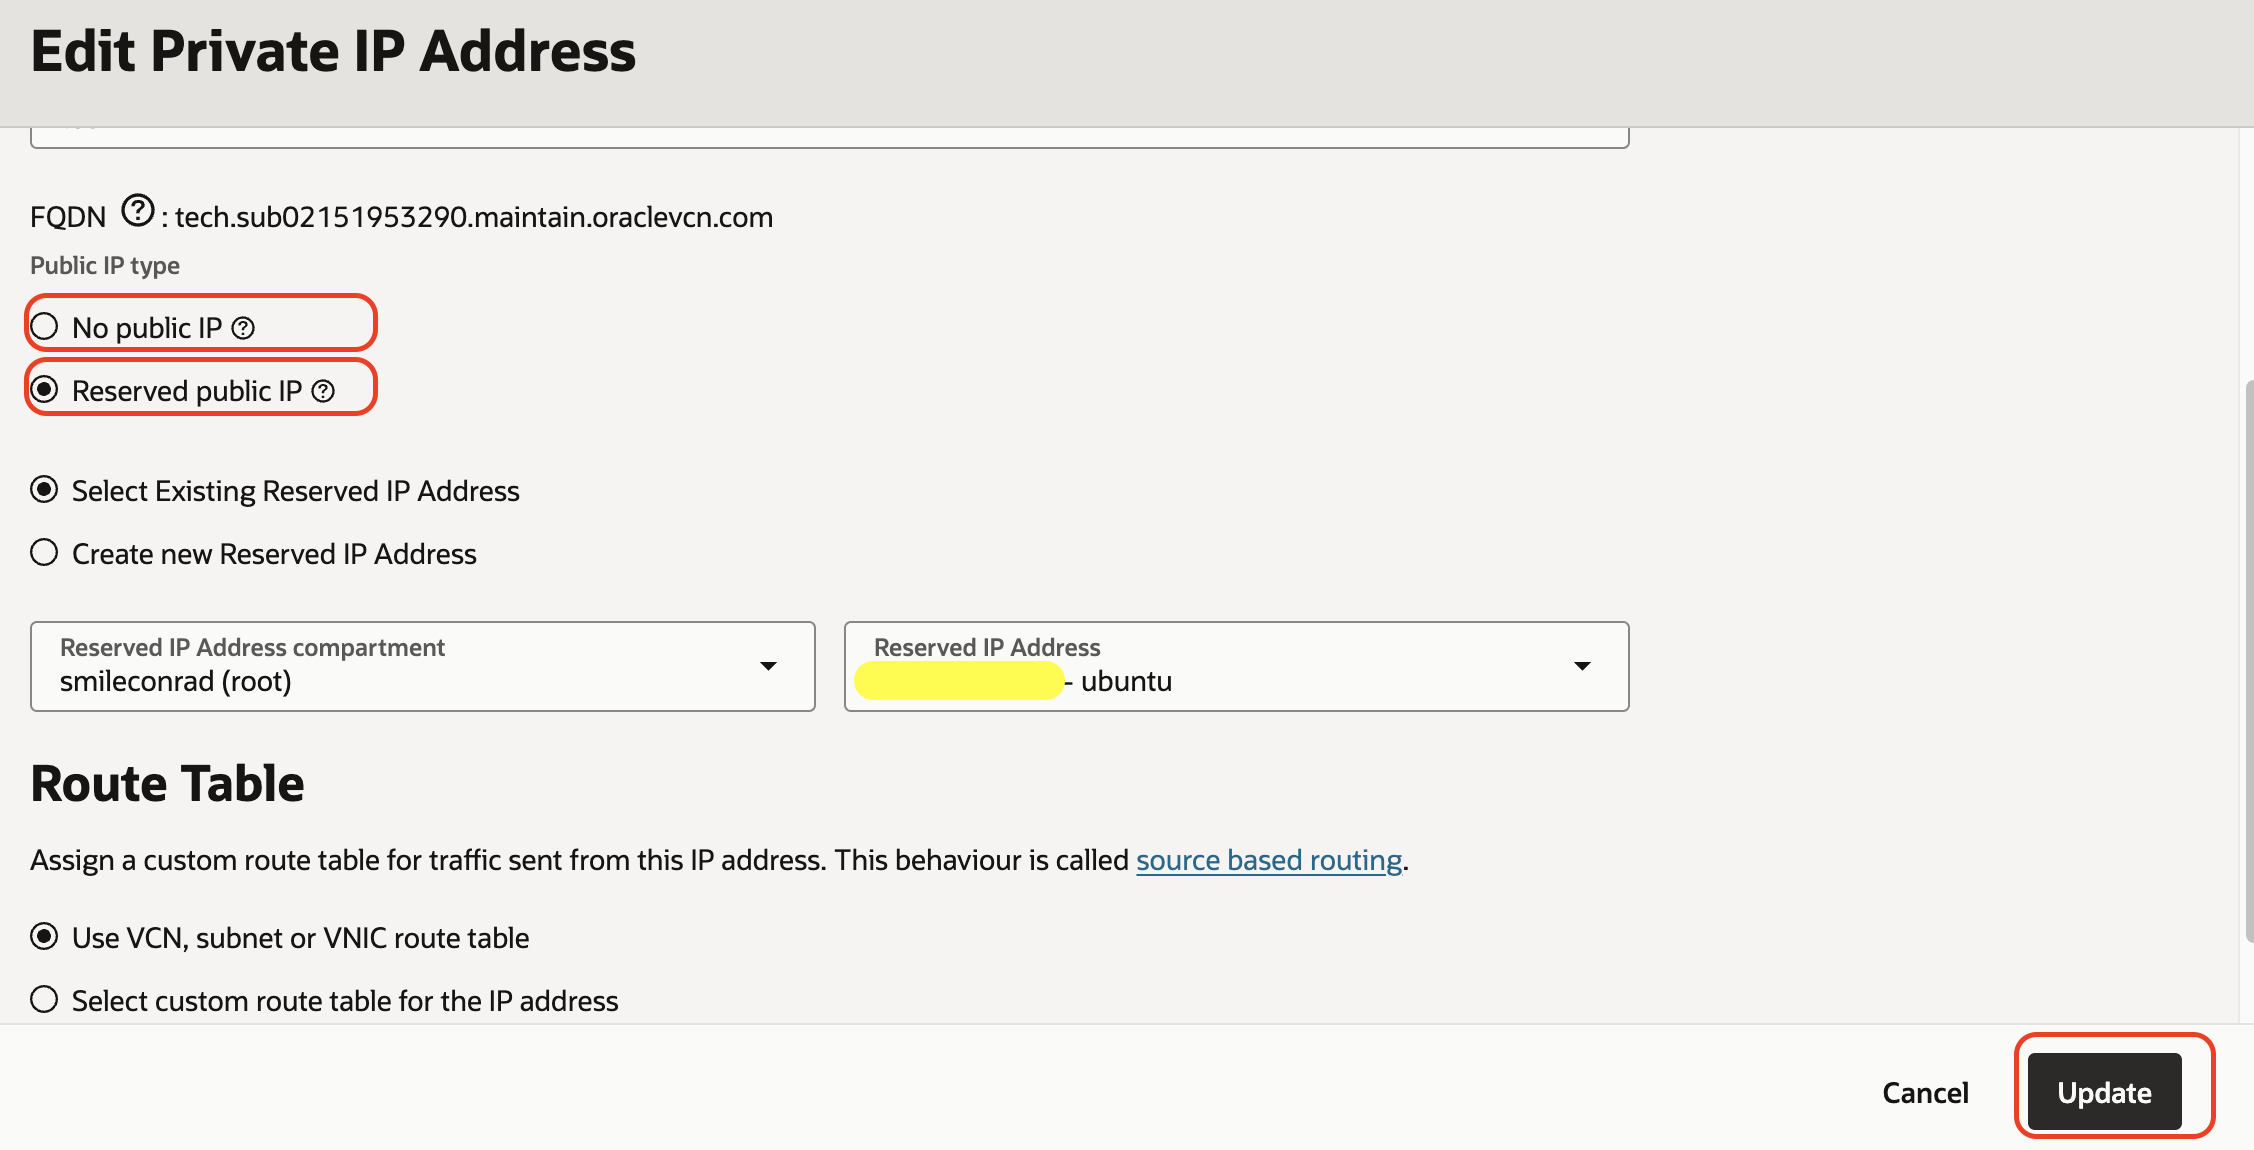The image size is (2254, 1150).
Task: Select the Reserved public IP radio button
Action: point(45,390)
